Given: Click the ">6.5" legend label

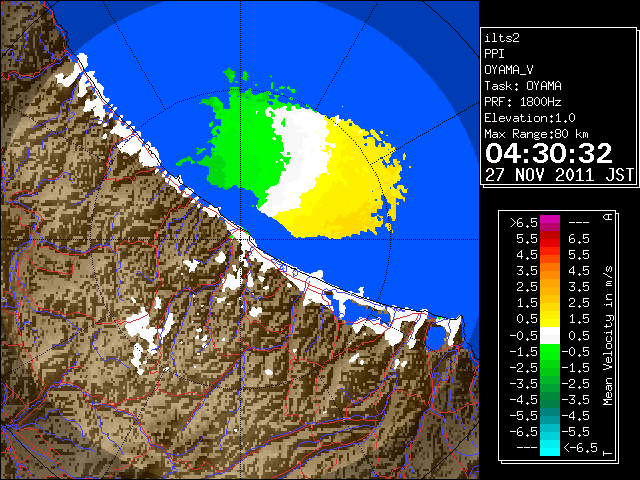Looking at the screenshot, I should tap(524, 223).
